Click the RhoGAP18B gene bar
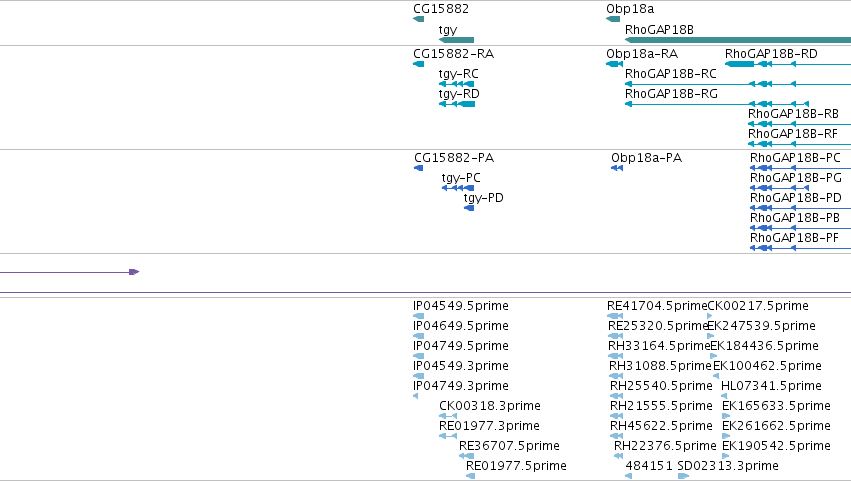Image resolution: width=851 pixels, height=481 pixels. [738, 40]
